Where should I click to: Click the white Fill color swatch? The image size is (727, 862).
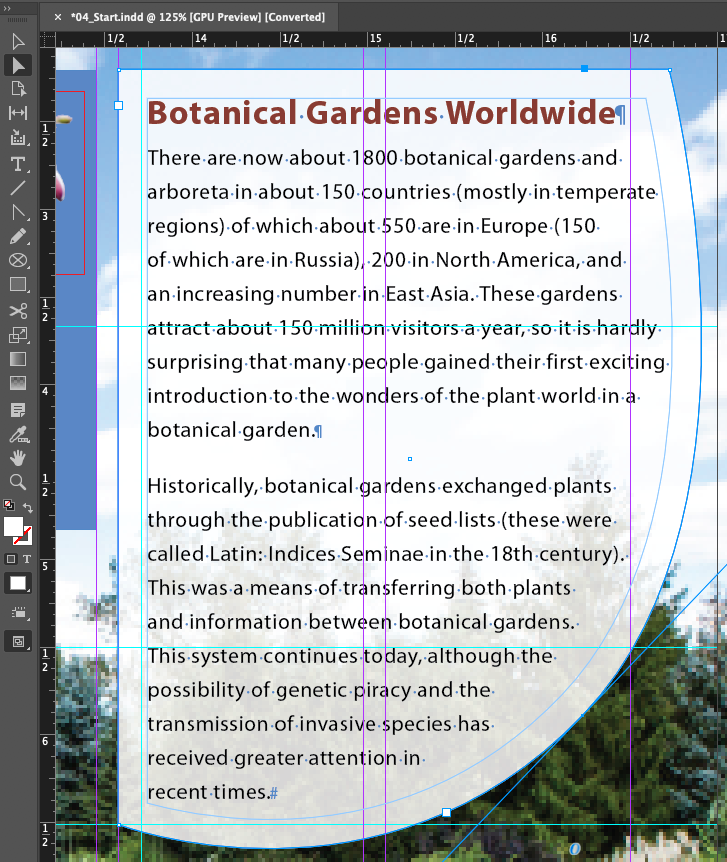pos(13,527)
